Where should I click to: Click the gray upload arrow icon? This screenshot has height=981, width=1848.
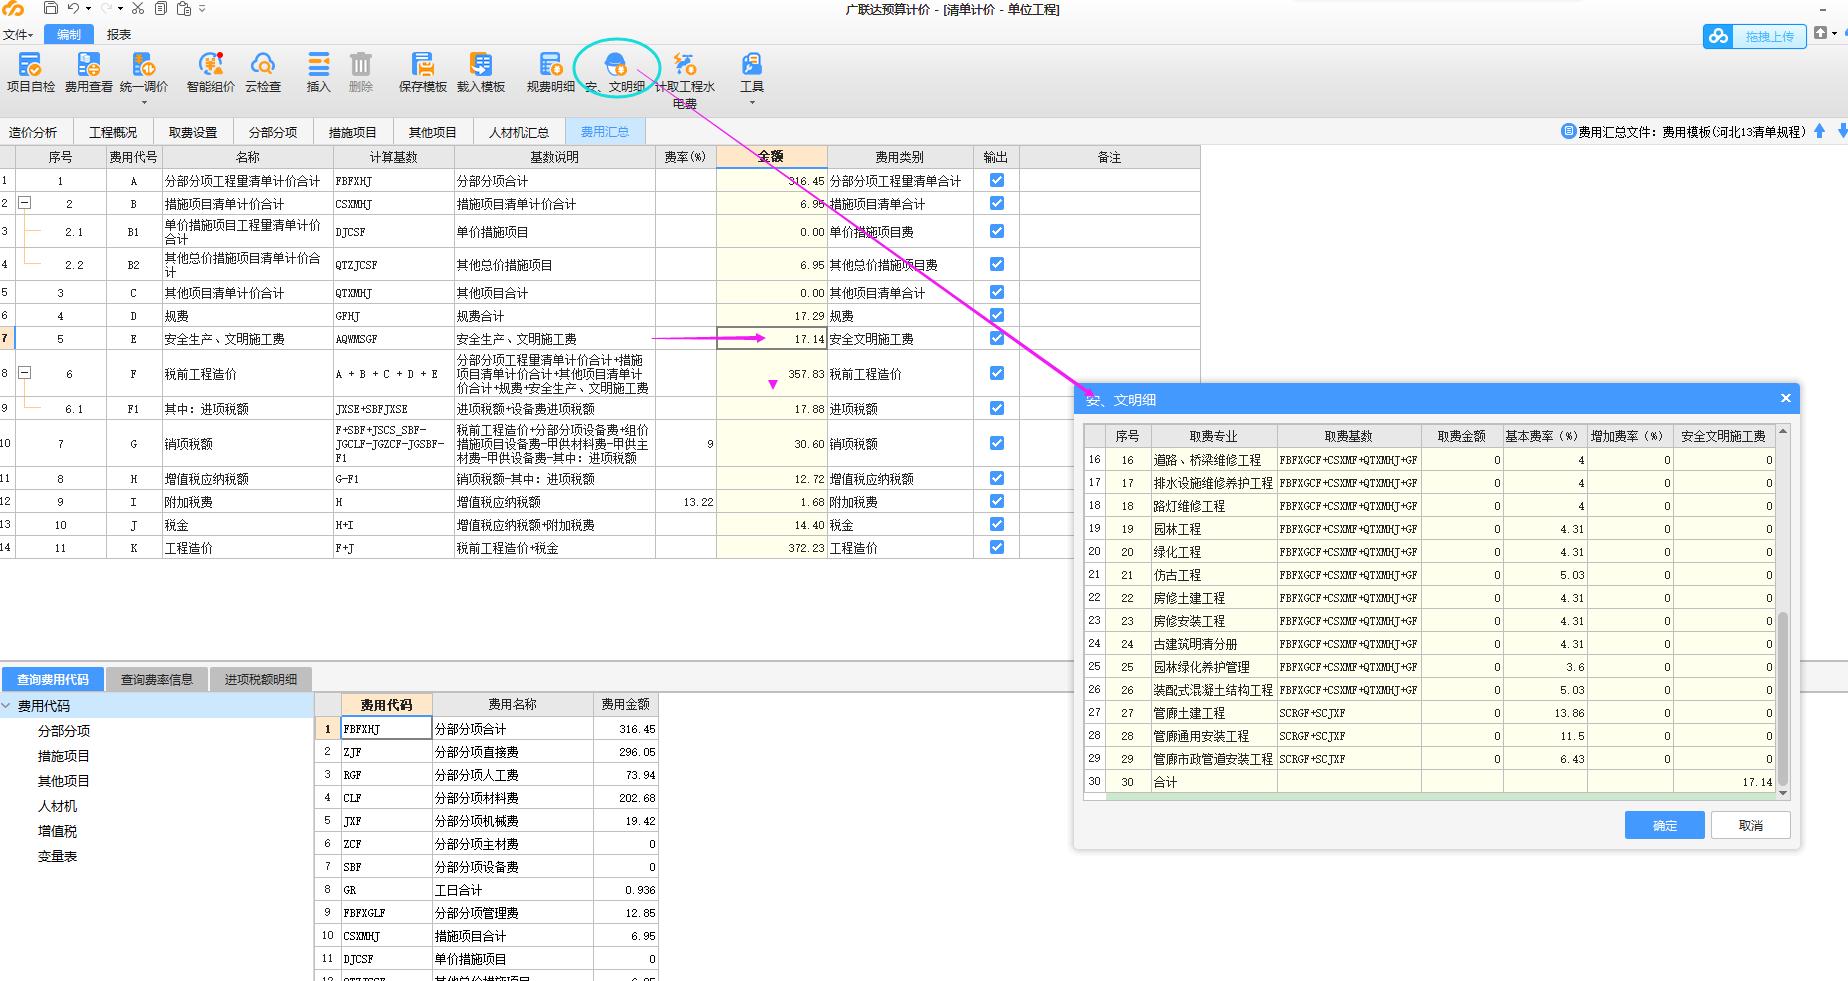(1821, 33)
